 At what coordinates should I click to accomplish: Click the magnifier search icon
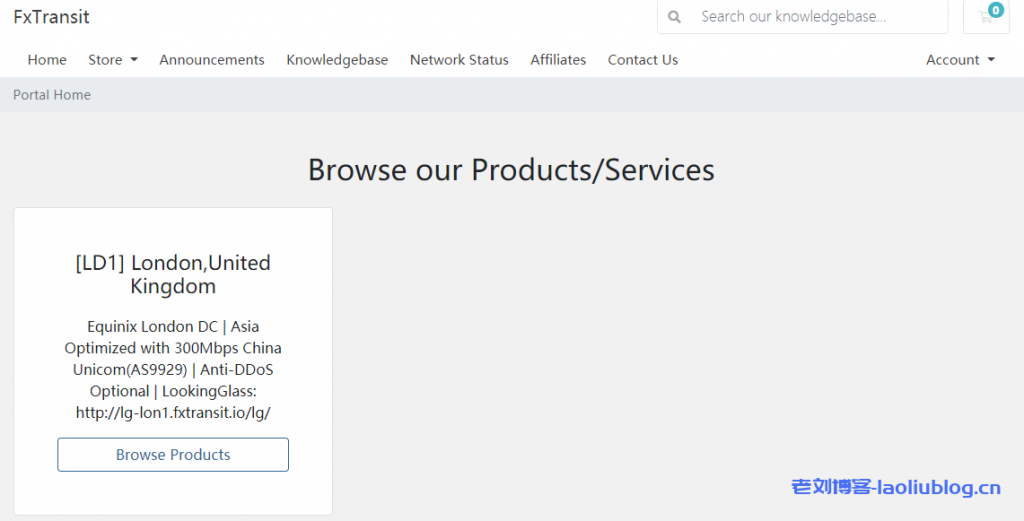pyautogui.click(x=675, y=17)
